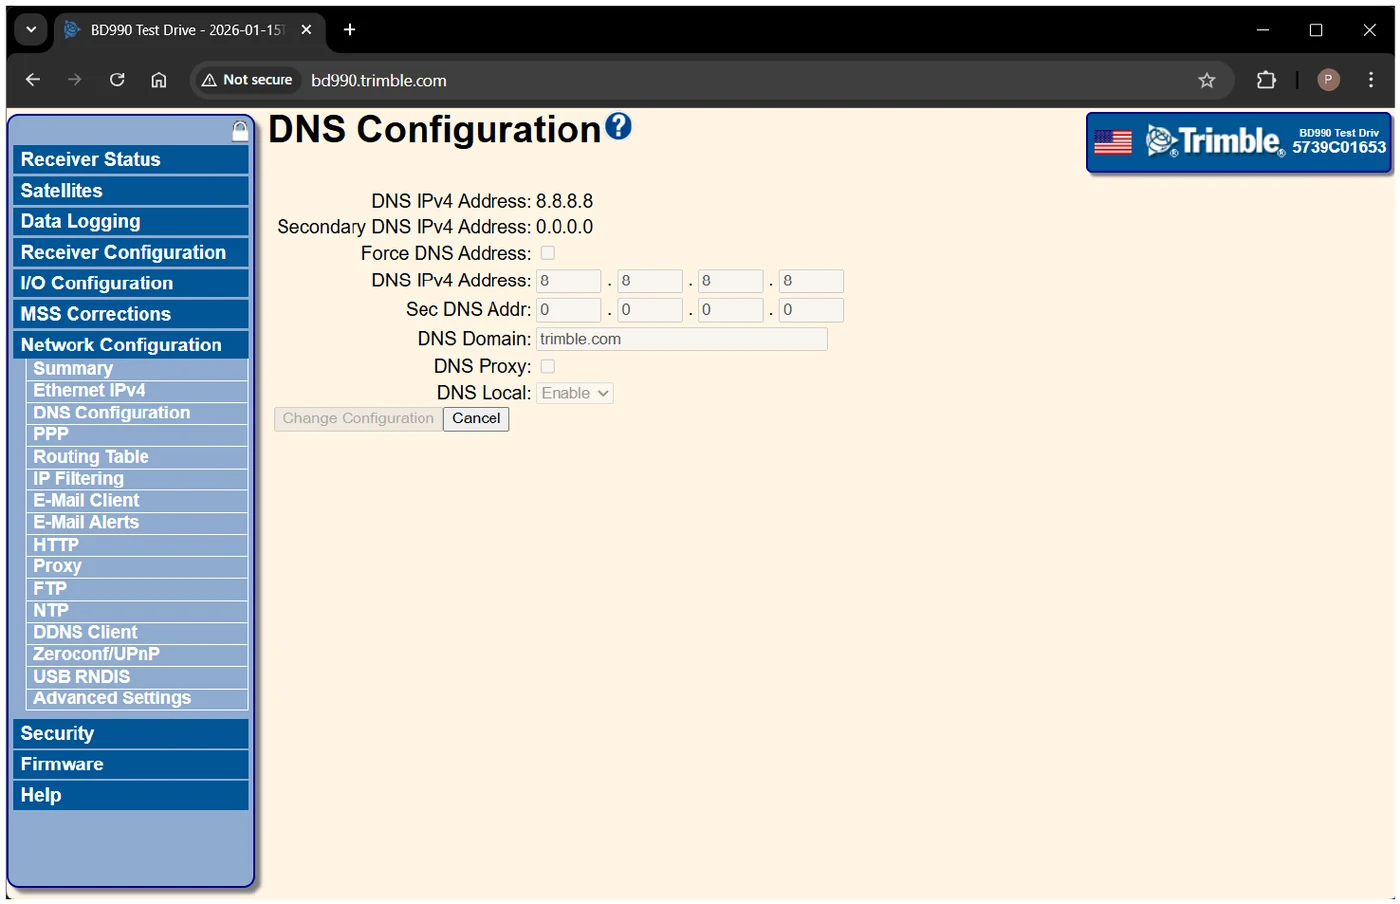Open a new browser tab with the plus icon
1400x904 pixels.
(349, 30)
